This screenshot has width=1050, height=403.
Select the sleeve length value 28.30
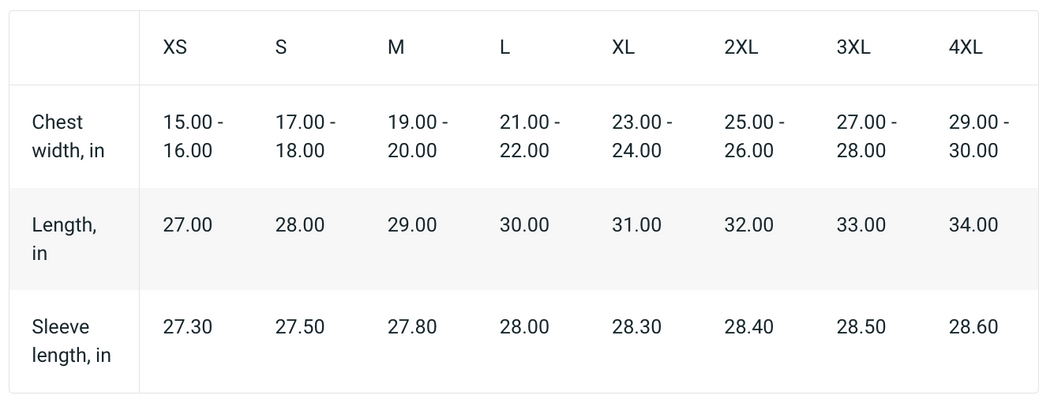point(637,327)
